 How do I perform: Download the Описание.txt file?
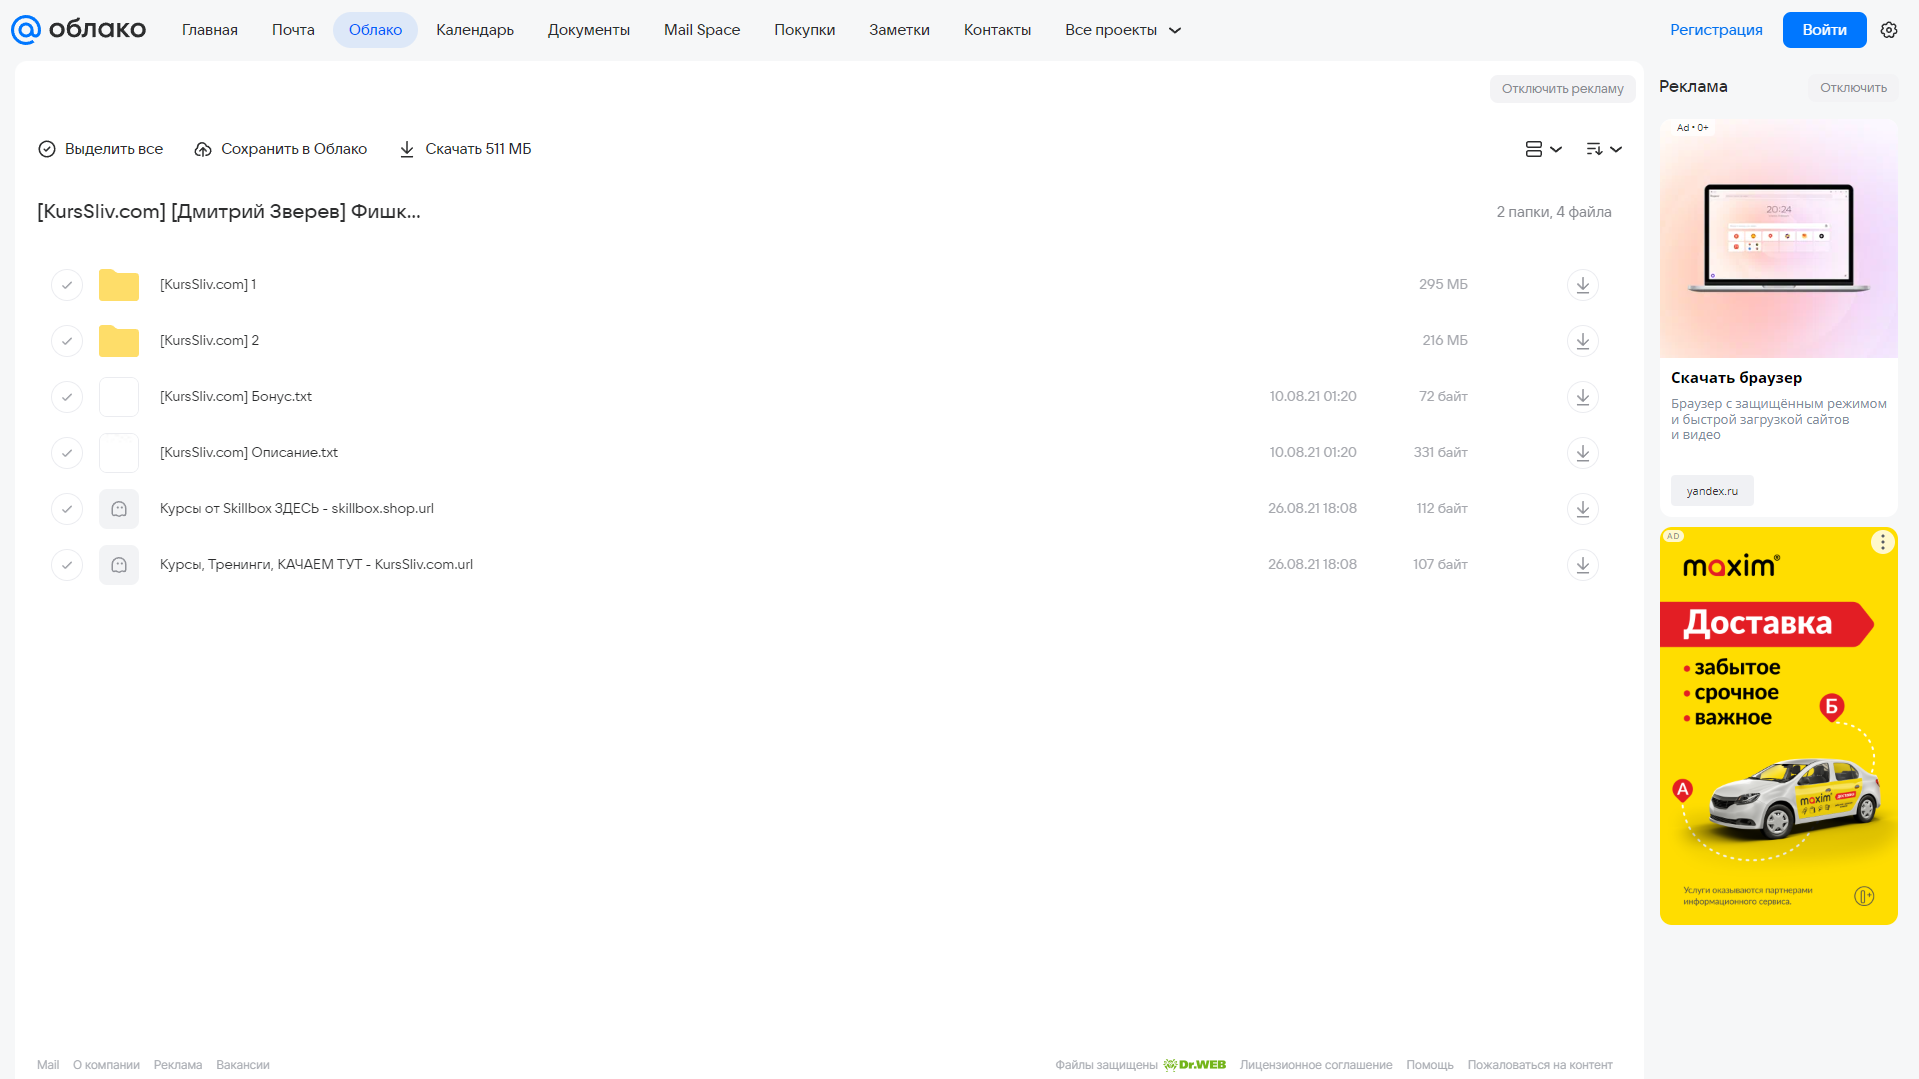point(1582,453)
